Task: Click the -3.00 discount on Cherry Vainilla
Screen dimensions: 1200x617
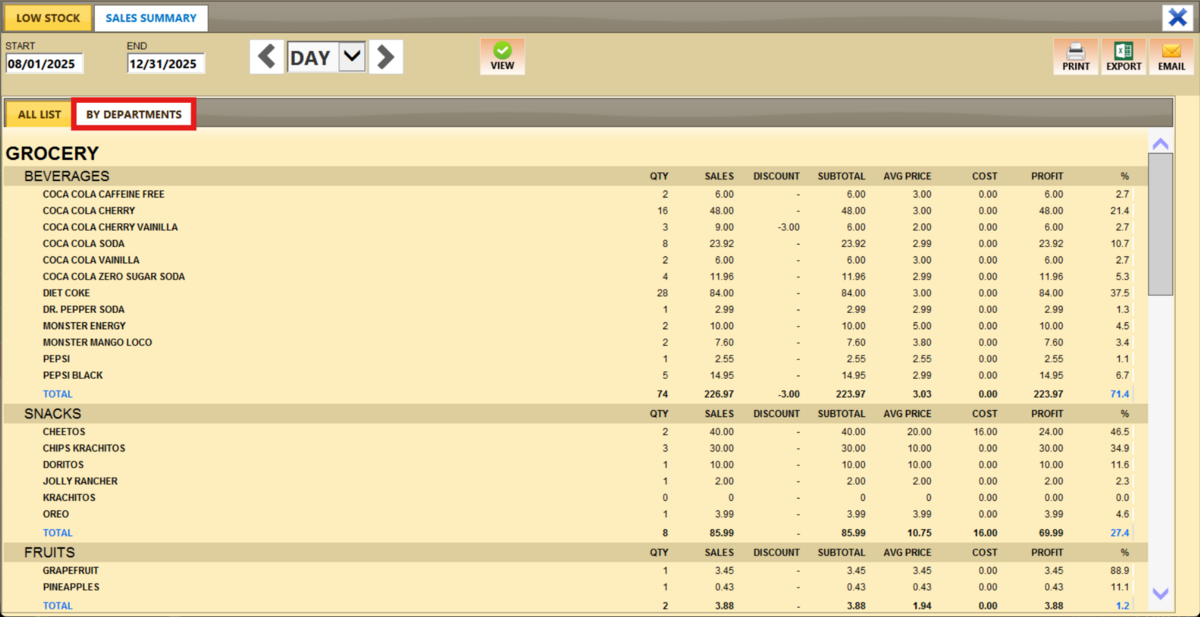Action: [788, 227]
